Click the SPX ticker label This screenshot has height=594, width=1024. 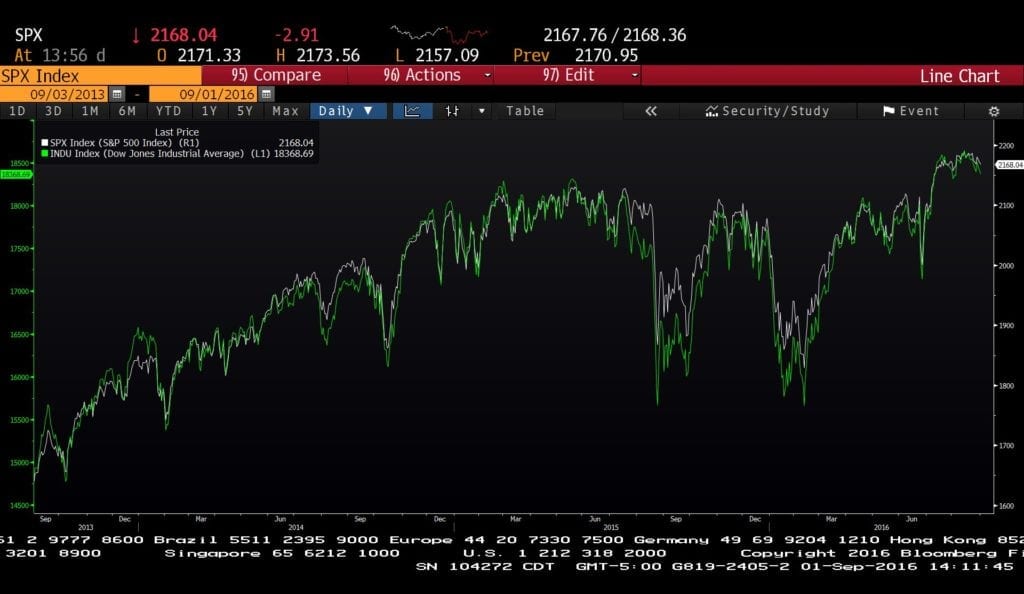(28, 35)
